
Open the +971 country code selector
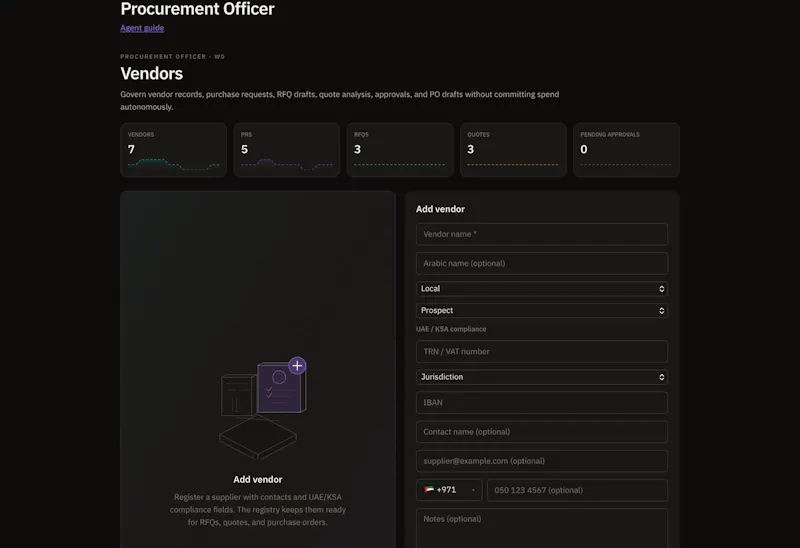point(449,490)
